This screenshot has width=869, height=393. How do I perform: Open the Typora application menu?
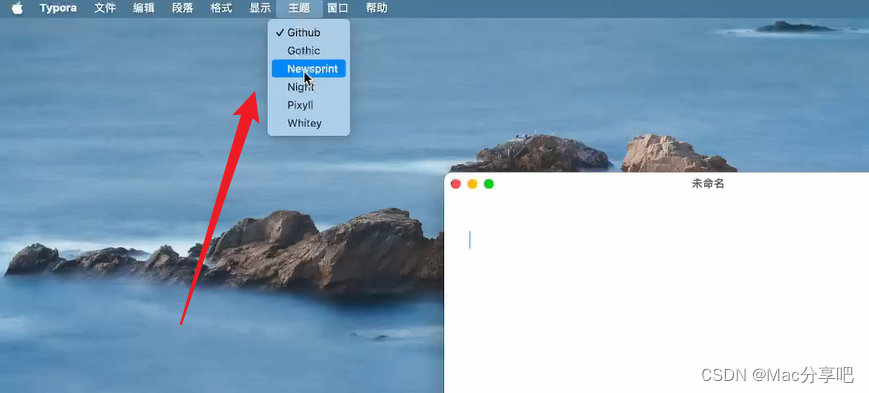point(58,8)
